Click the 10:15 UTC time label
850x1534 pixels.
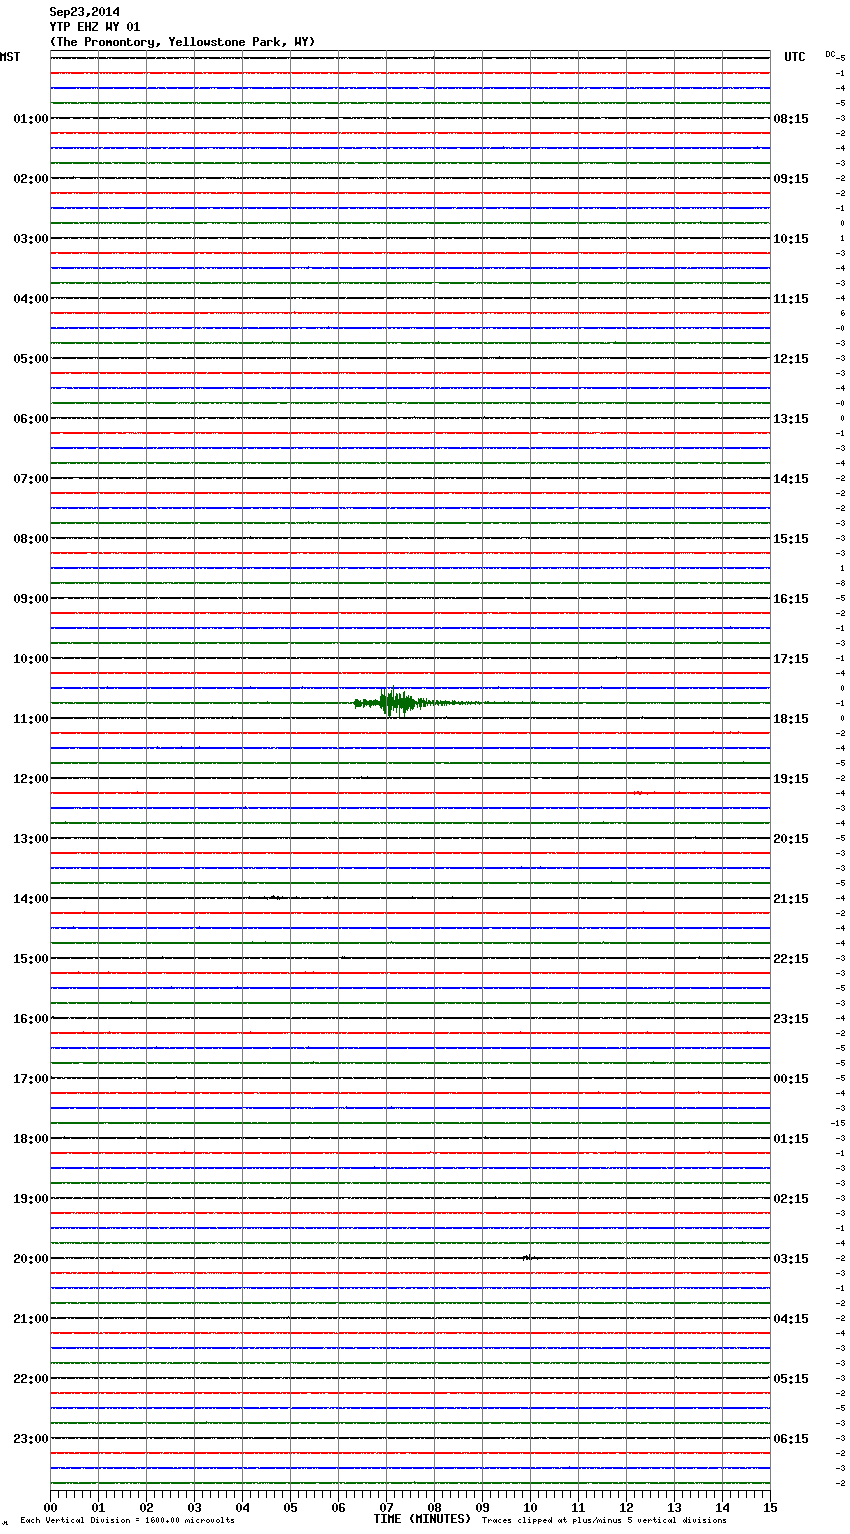[791, 239]
